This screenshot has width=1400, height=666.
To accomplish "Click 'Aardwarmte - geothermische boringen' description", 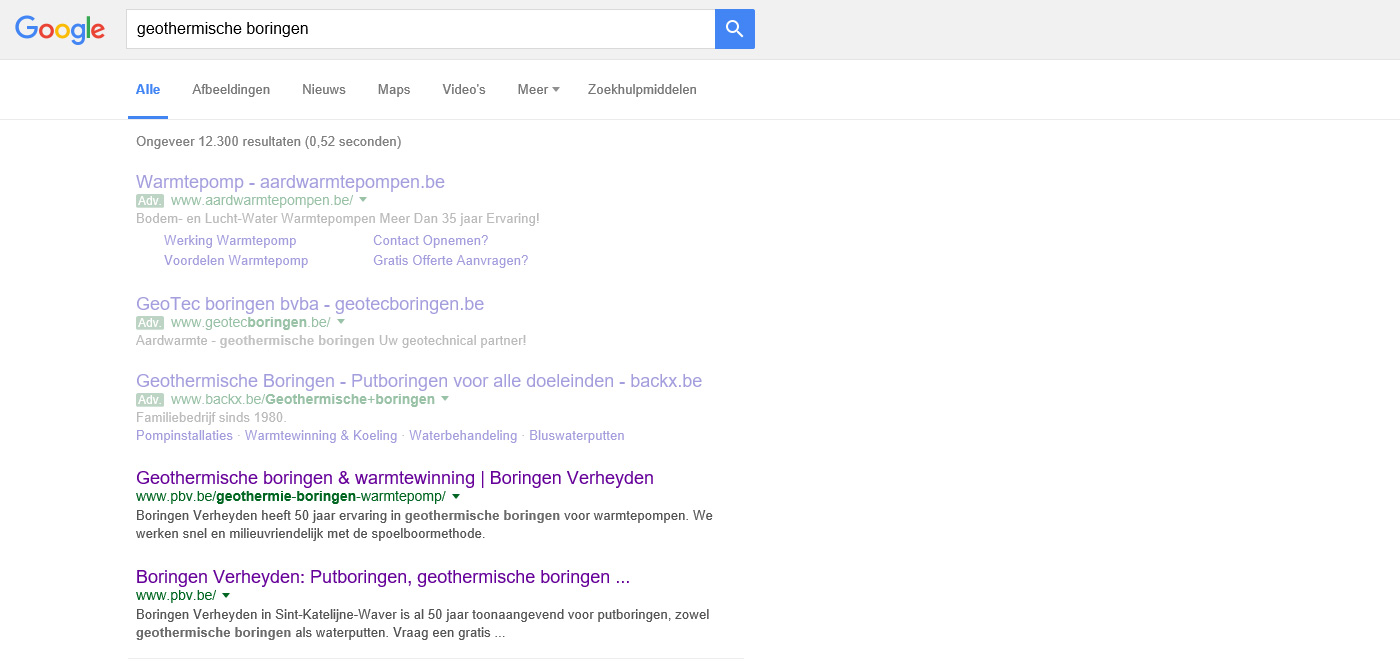I will [x=331, y=341].
